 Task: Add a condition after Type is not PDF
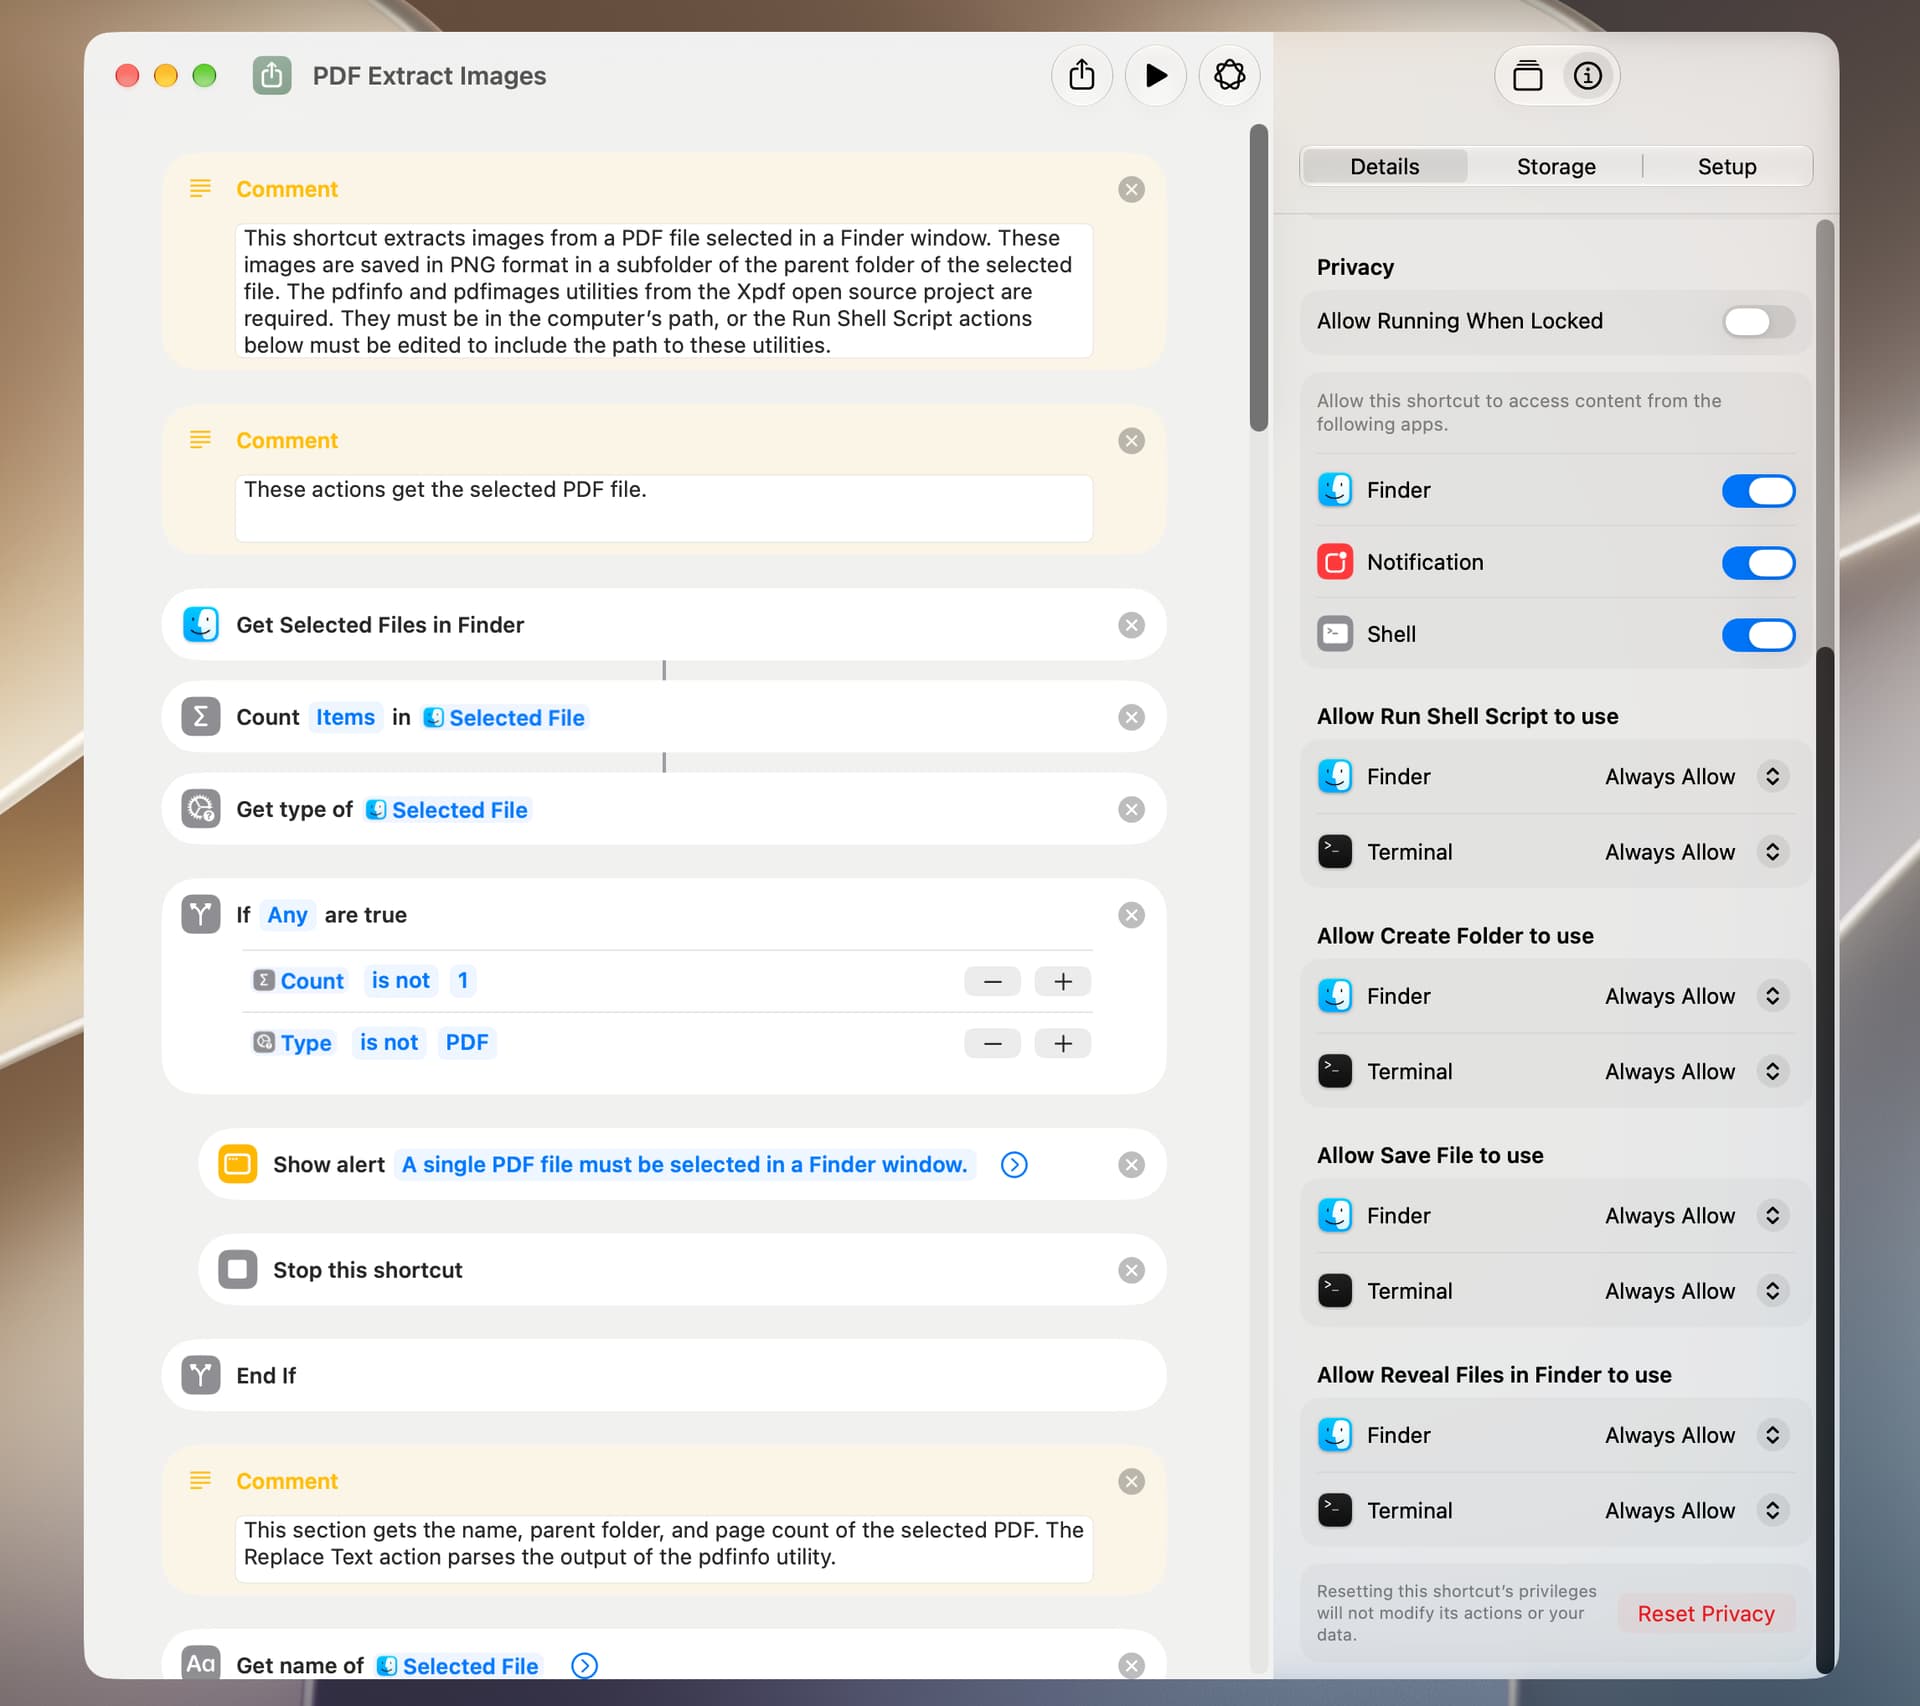click(x=1062, y=1043)
